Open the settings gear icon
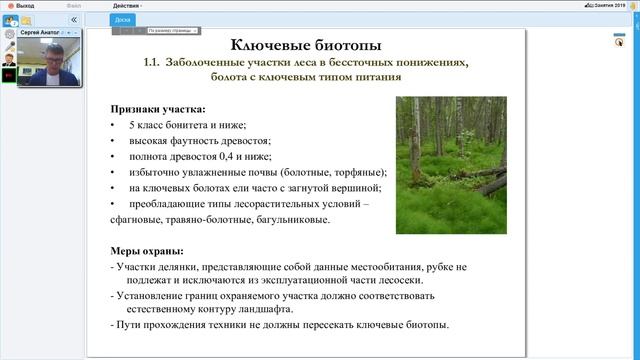The width and height of the screenshot is (640, 360). [9, 34]
